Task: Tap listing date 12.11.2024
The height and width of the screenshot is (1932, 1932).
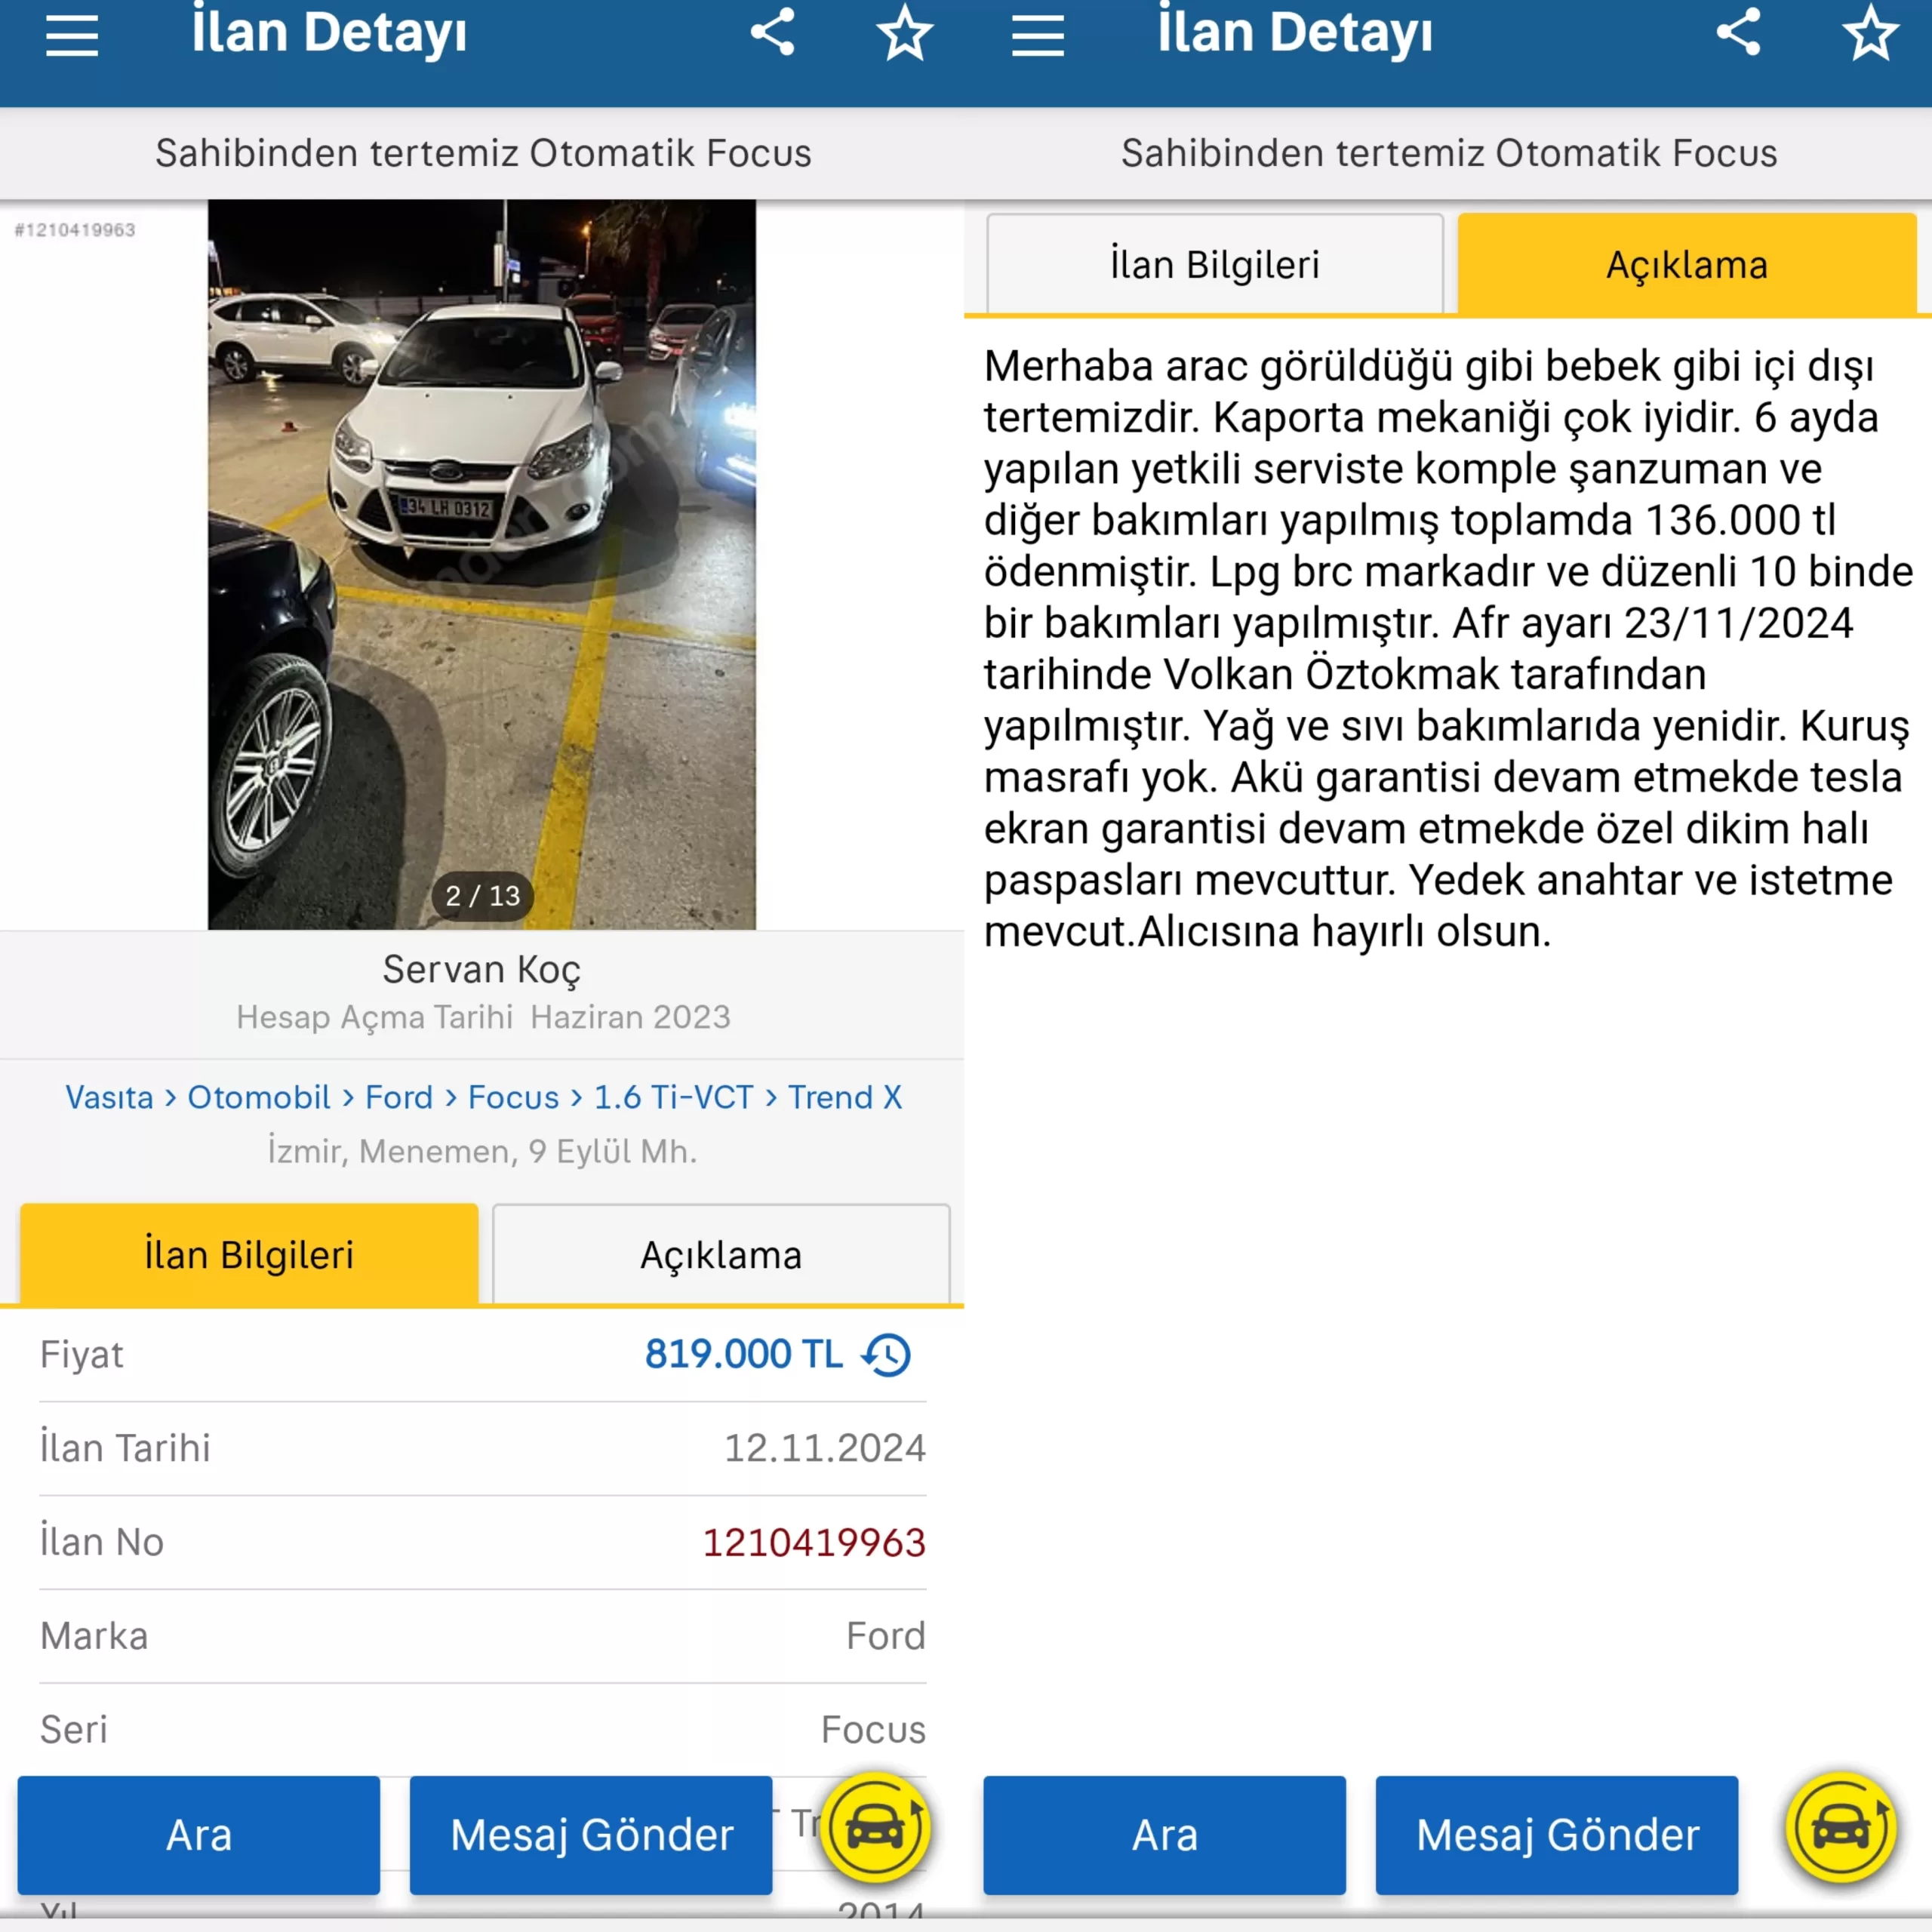Action: [825, 1448]
